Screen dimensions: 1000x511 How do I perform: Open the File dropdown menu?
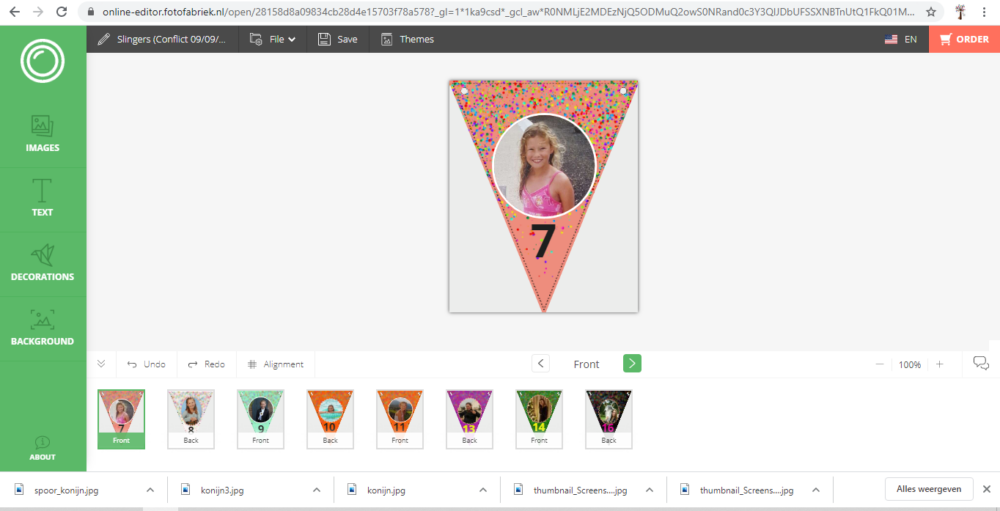(272, 39)
